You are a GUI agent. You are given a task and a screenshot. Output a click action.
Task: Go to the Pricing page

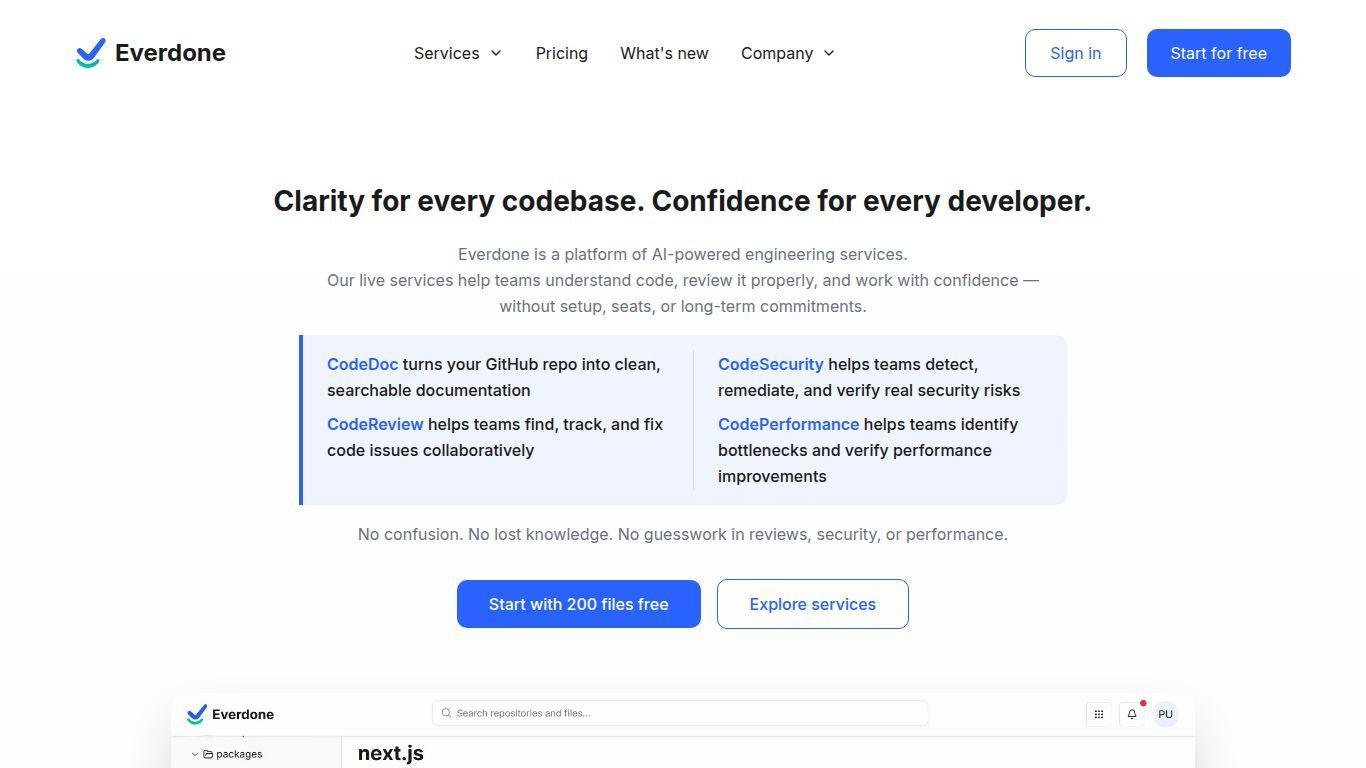coord(561,53)
